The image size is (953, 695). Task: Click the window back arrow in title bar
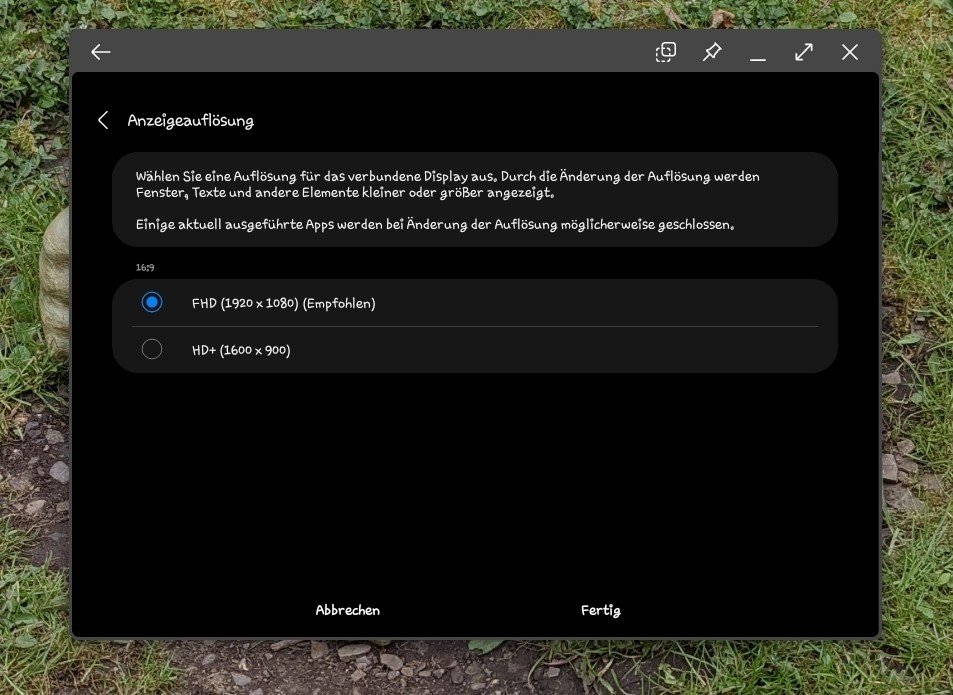(x=101, y=52)
